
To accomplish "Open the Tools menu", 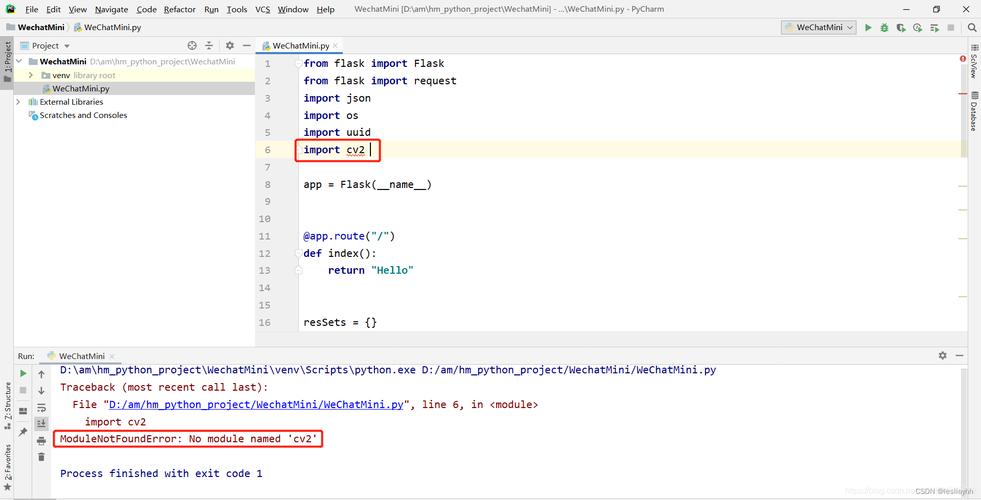I will point(236,9).
